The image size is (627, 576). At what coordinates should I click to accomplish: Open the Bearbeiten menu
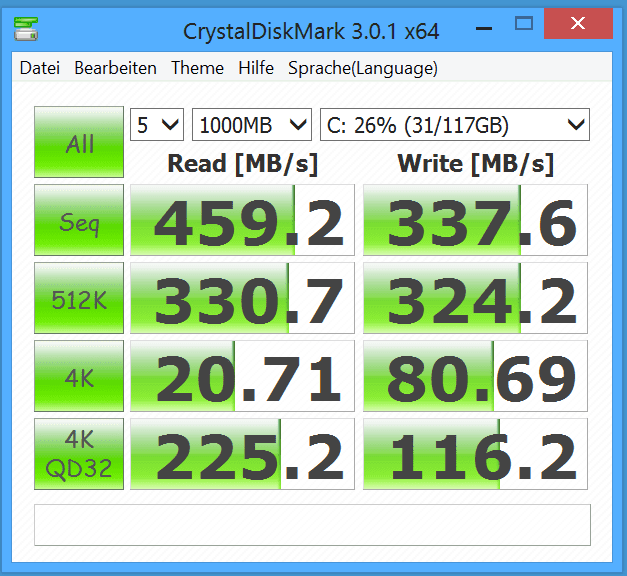click(115, 68)
